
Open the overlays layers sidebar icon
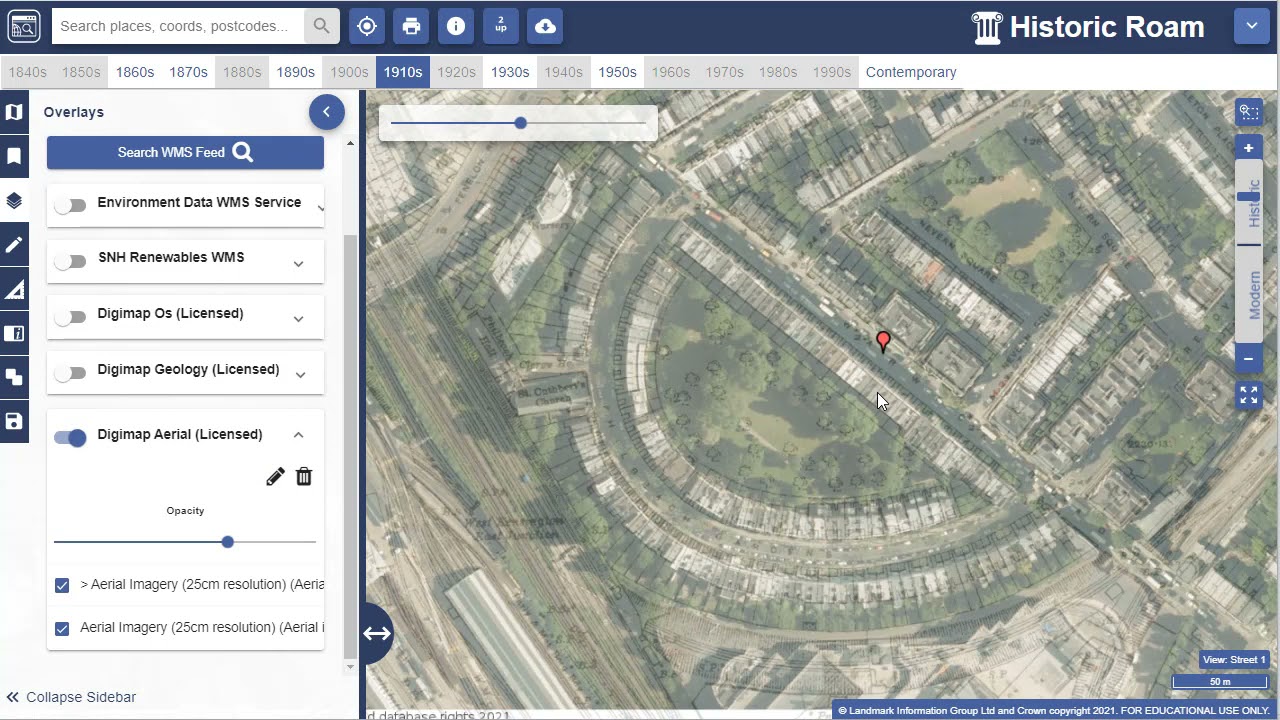click(x=14, y=201)
